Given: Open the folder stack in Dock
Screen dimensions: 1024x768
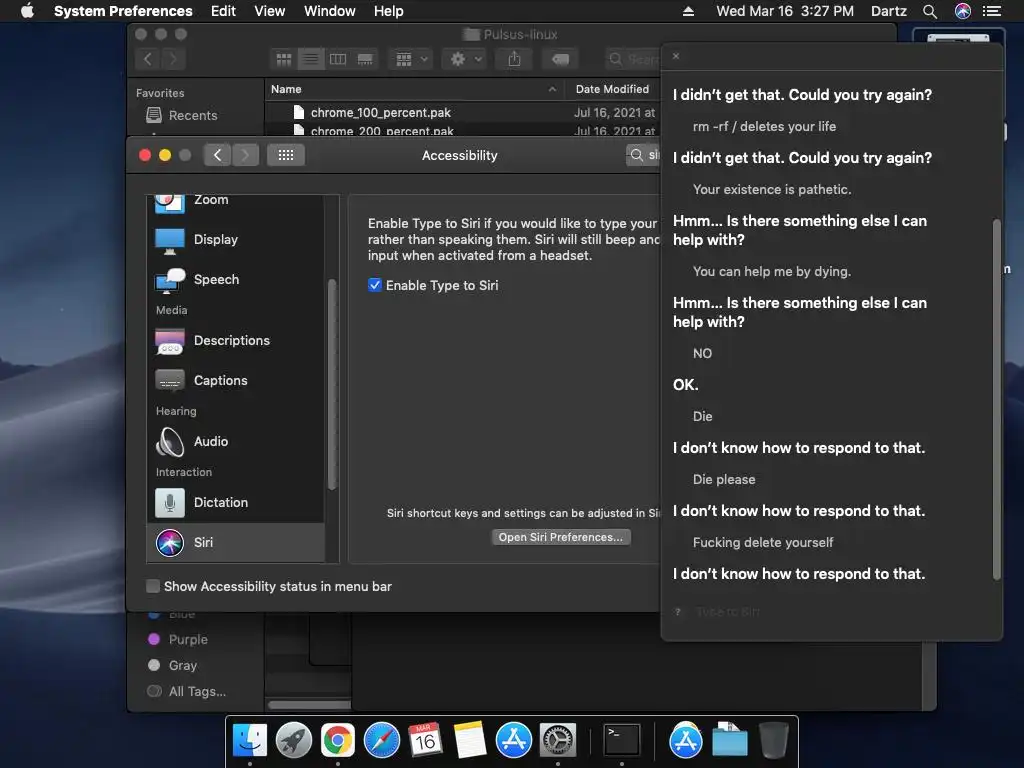Looking at the screenshot, I should [729, 740].
